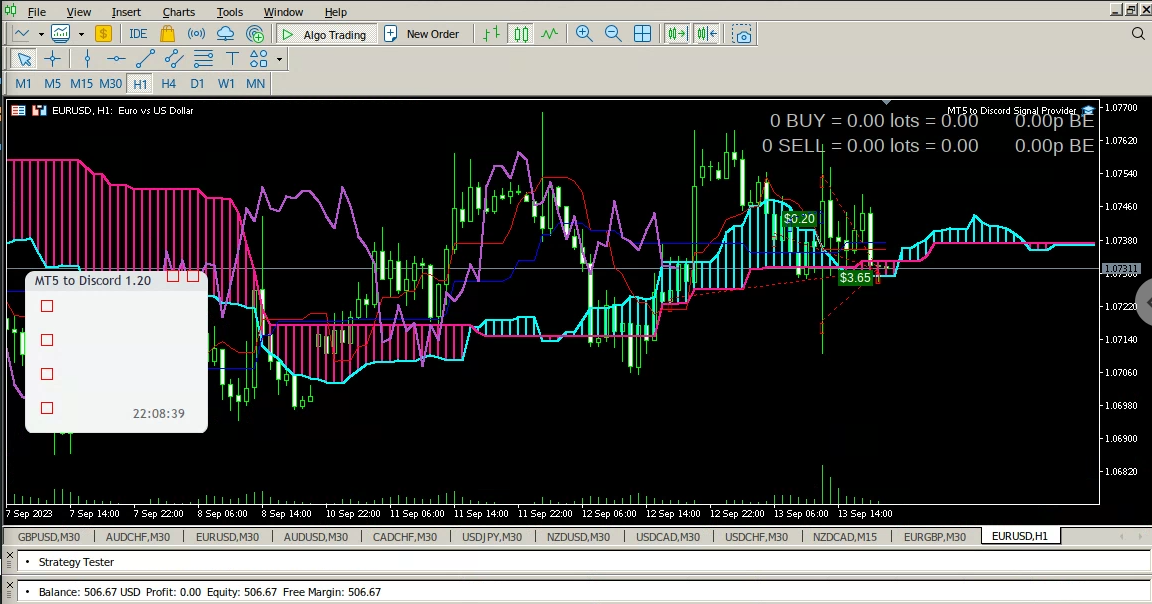Switch to M15 timeframe
The image size is (1152, 604).
pyautogui.click(x=82, y=84)
